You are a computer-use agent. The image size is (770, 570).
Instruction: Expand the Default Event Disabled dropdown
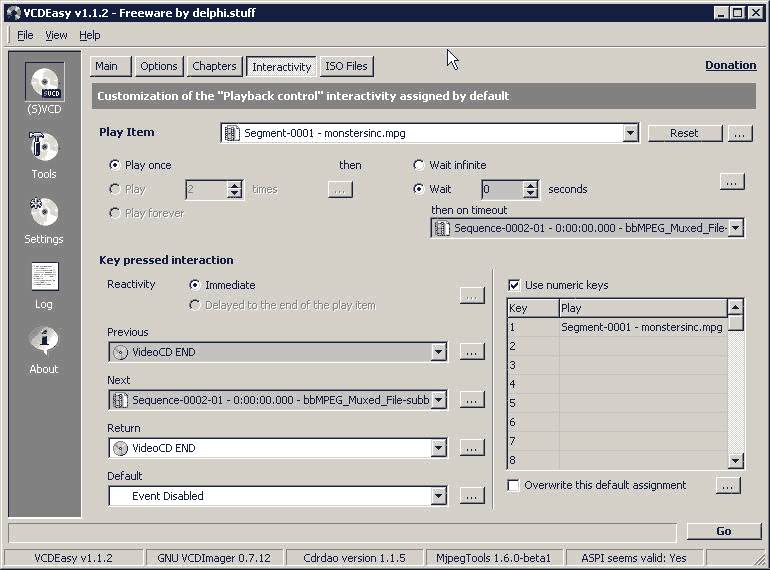pos(439,496)
